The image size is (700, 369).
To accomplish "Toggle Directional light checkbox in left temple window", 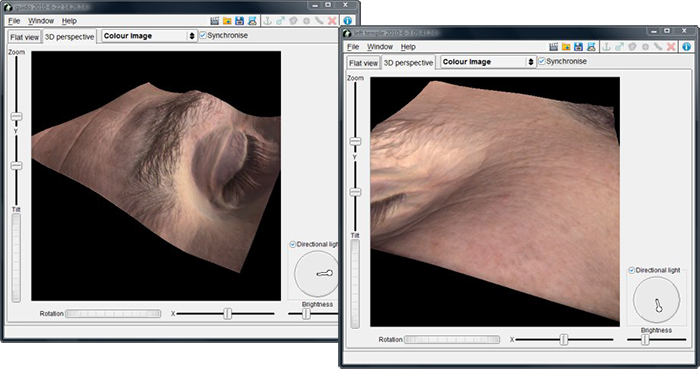I will click(632, 270).
